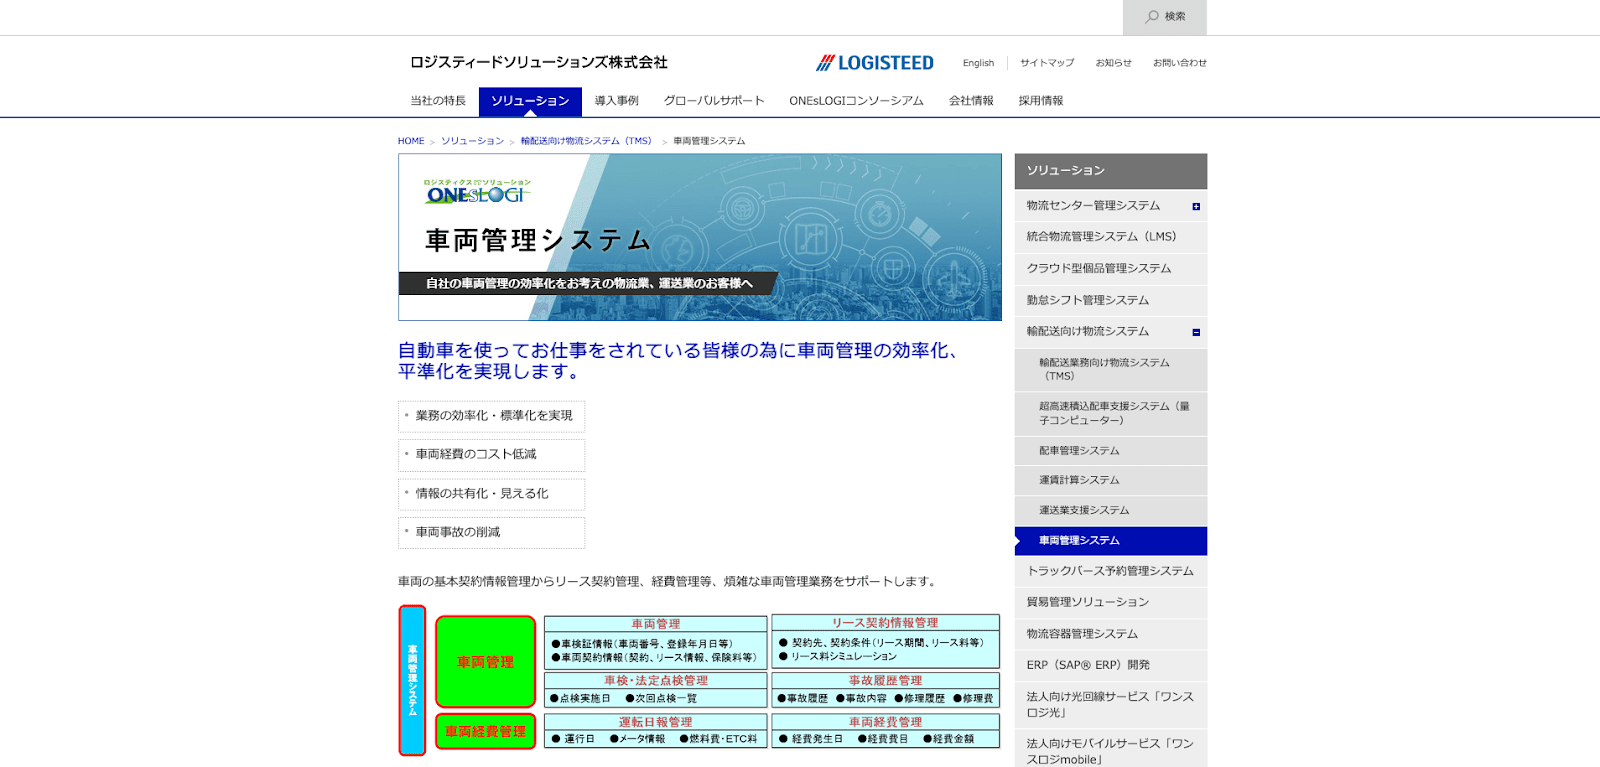Jump to 業務の効率化・標準化を実現 anchor
This screenshot has width=1600, height=767.
tap(491, 416)
